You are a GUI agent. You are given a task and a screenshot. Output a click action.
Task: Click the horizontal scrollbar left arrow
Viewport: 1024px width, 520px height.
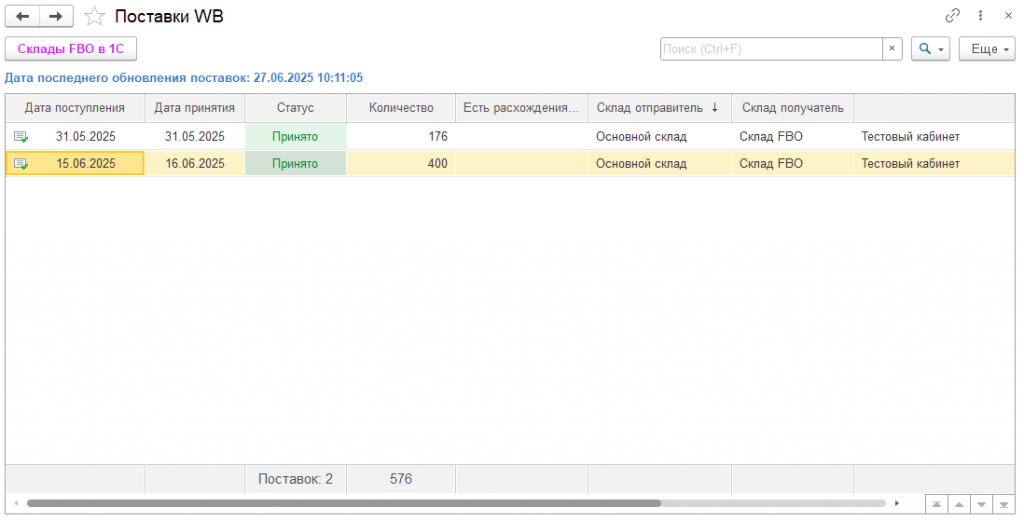pyautogui.click(x=16, y=503)
